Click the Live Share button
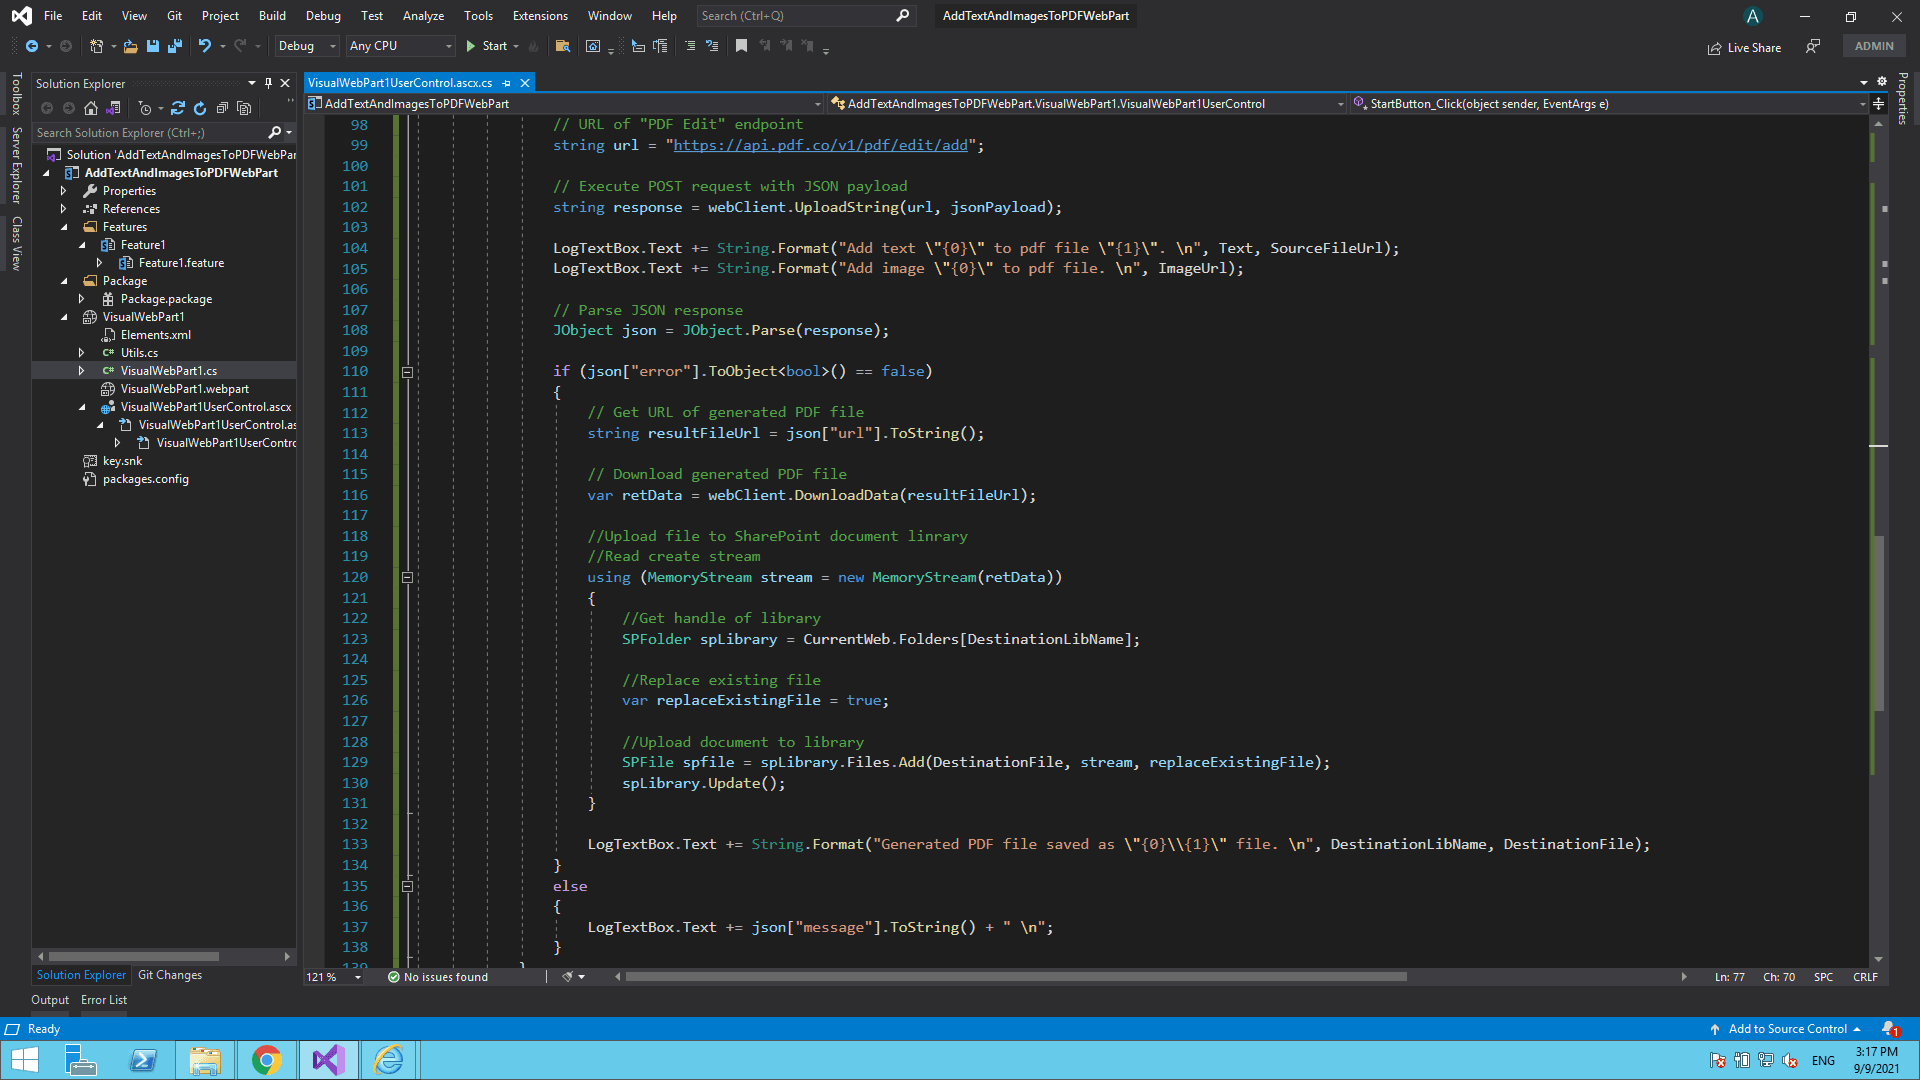The image size is (1920, 1080). (x=1745, y=47)
